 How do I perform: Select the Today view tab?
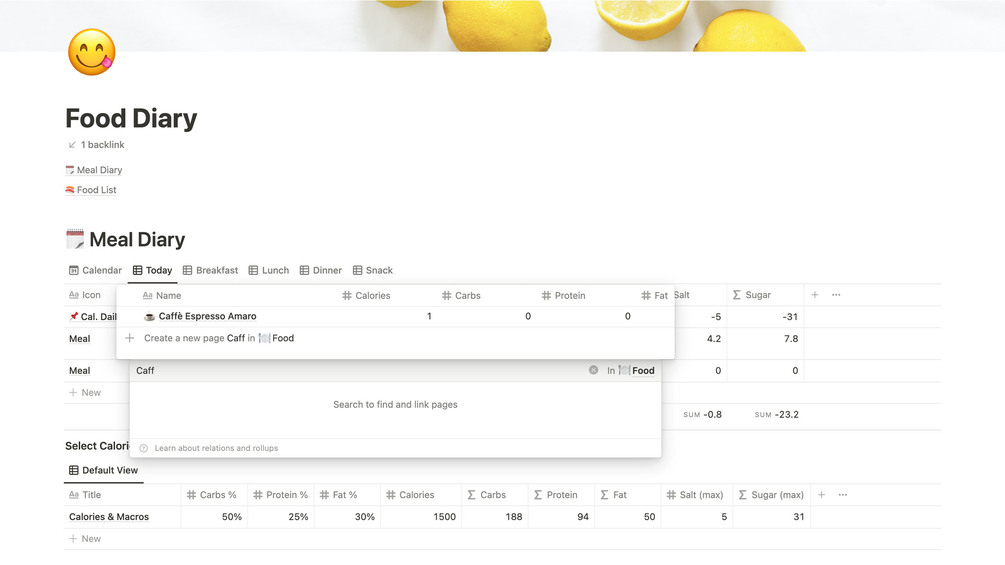tap(153, 270)
